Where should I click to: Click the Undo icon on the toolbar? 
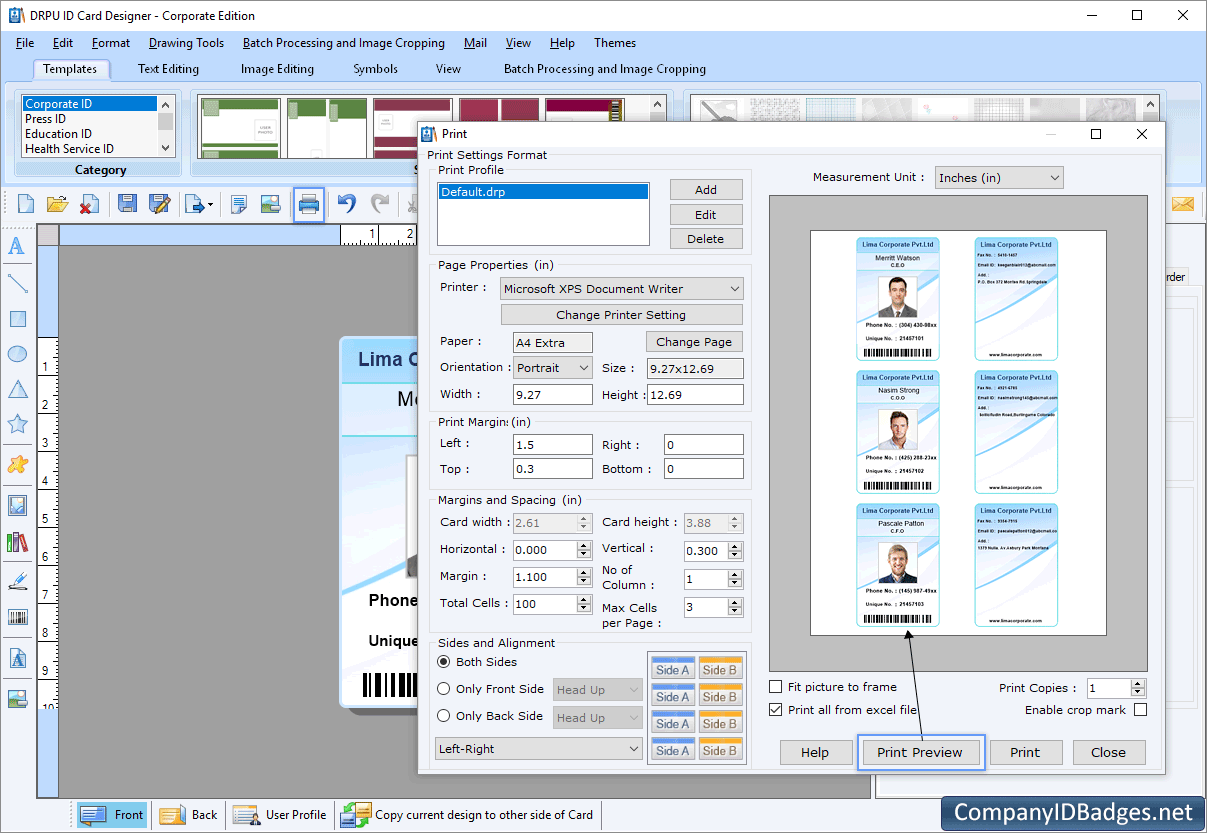click(x=346, y=204)
